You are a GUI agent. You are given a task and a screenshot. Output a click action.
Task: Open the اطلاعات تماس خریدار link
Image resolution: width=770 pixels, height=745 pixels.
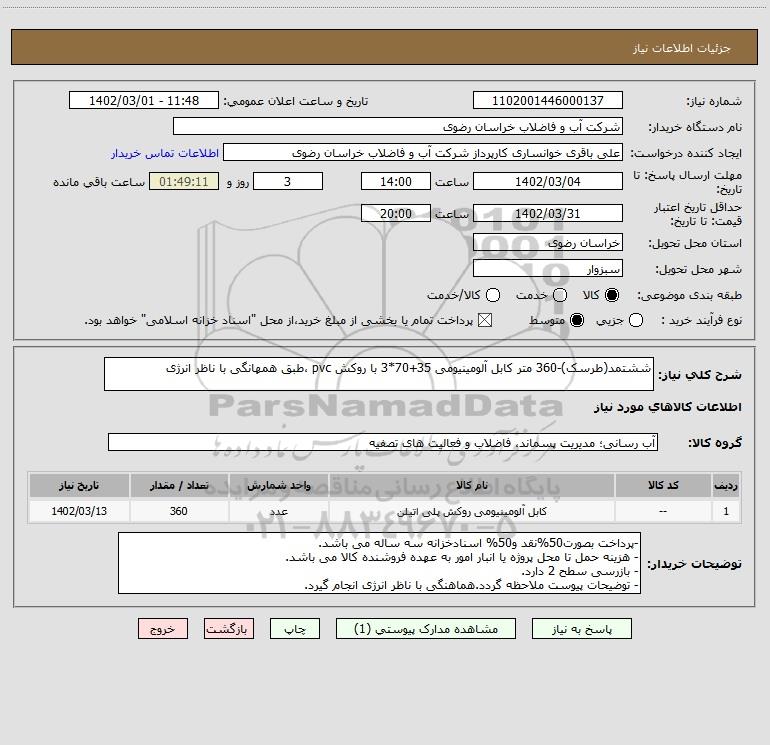coord(165,153)
